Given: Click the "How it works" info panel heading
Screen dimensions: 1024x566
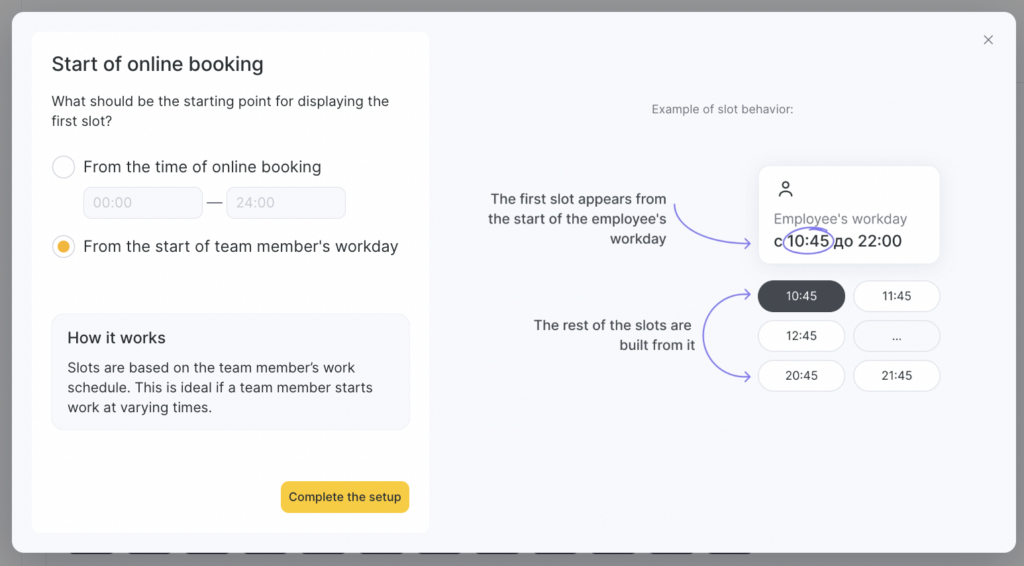Looking at the screenshot, I should pyautogui.click(x=116, y=338).
